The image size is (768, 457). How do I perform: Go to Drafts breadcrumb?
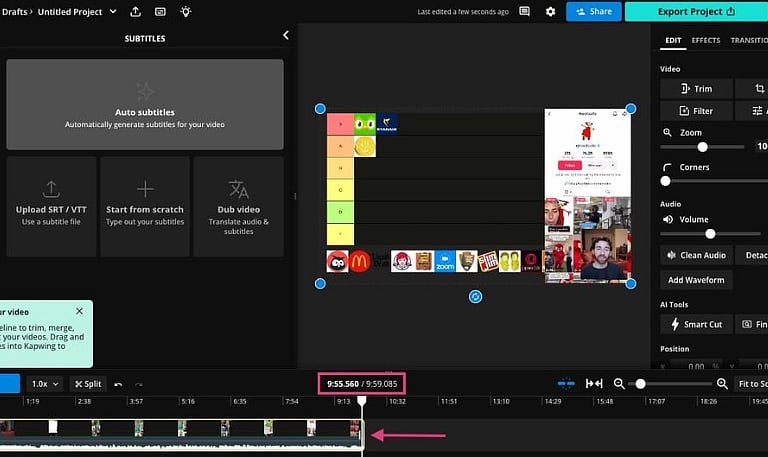click(14, 12)
